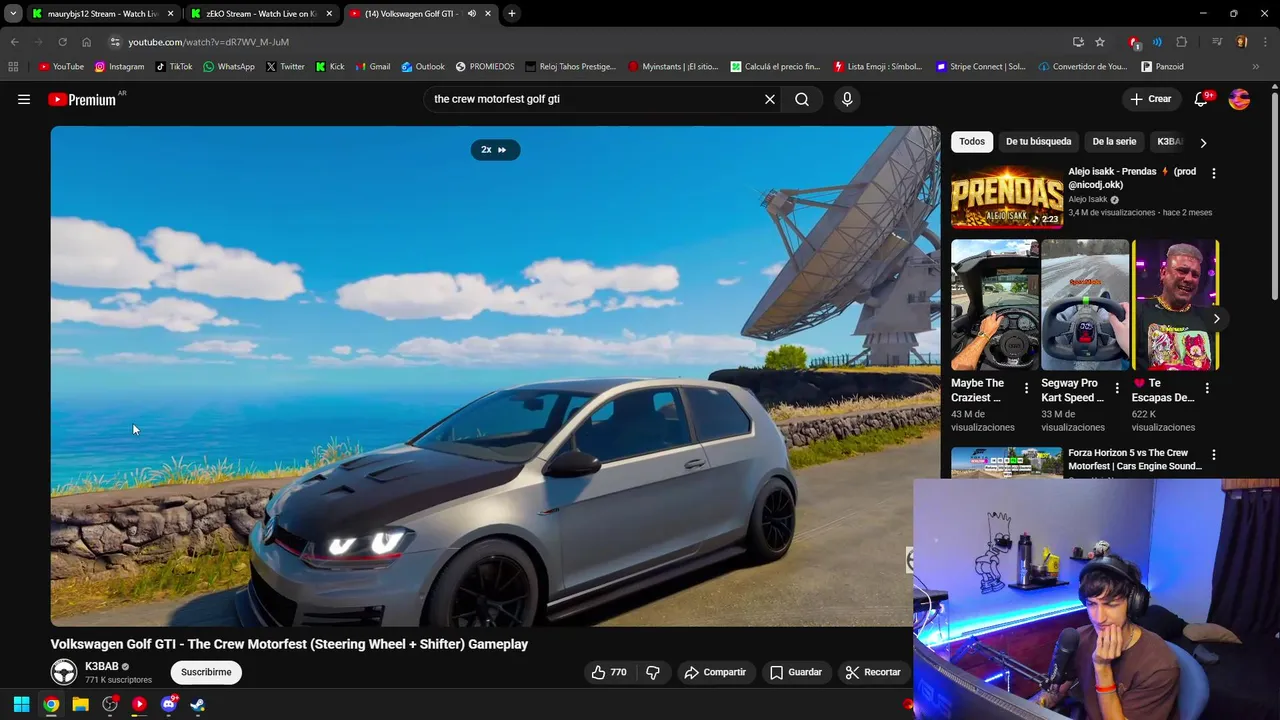Open File Explorer from taskbar
This screenshot has width=1280, height=720.
[80, 705]
